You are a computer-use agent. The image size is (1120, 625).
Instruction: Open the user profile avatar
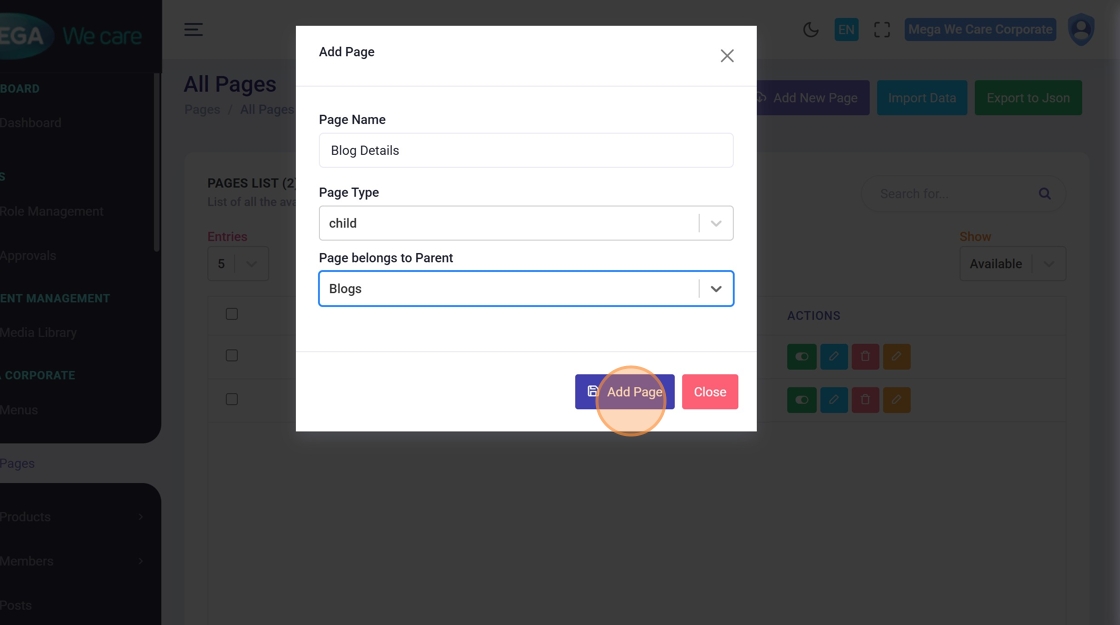point(1081,30)
